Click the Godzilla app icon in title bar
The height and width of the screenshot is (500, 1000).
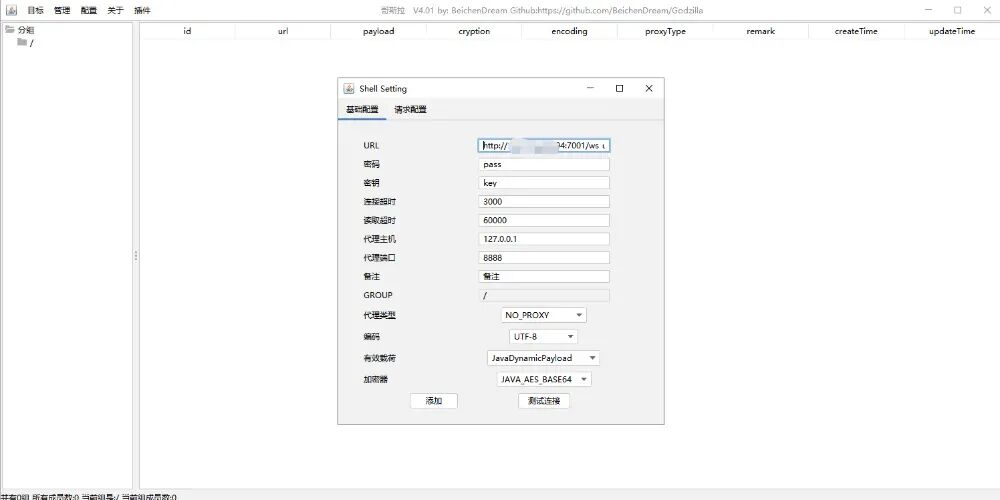11,10
